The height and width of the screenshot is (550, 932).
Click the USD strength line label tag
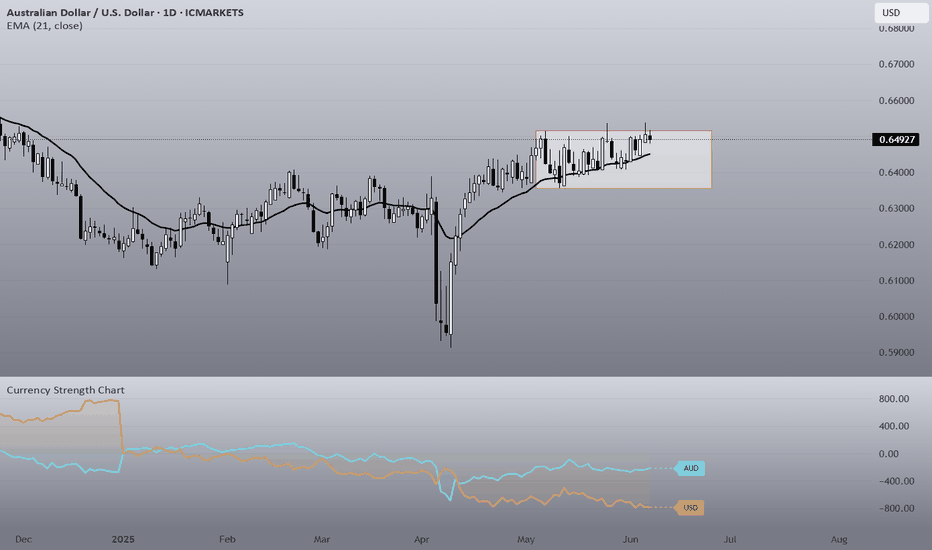coord(690,508)
